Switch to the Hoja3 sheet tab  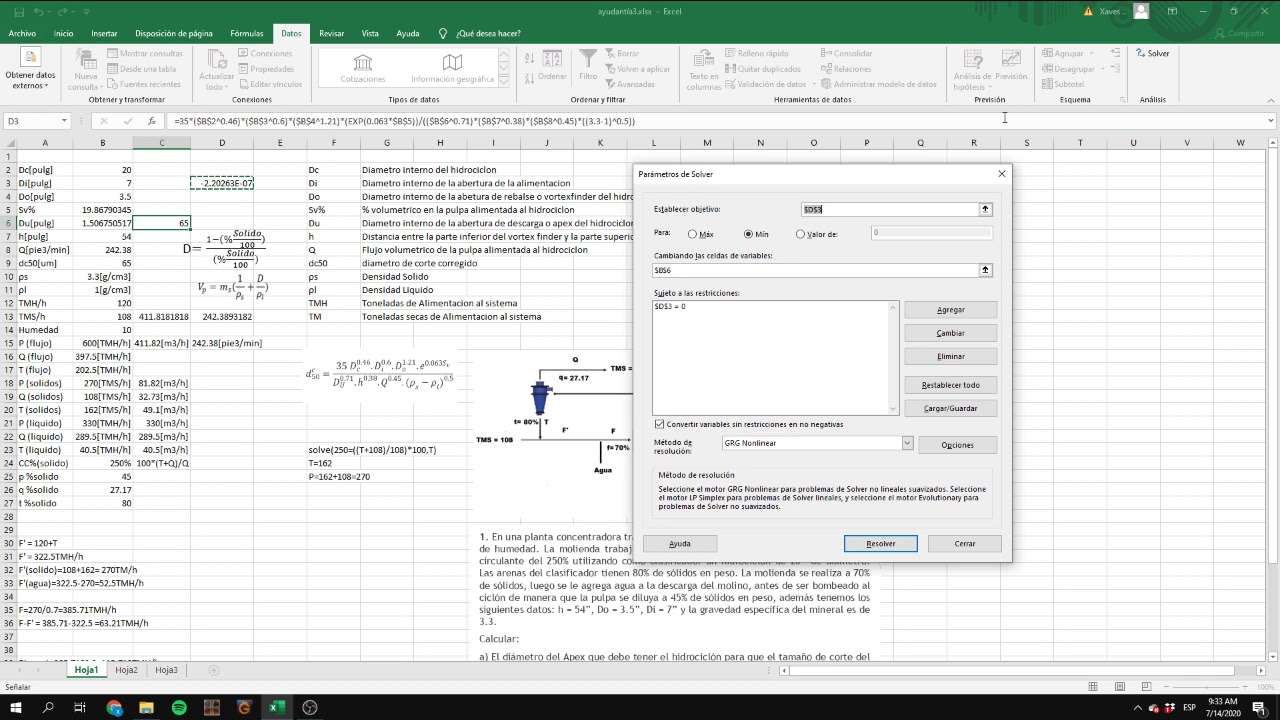tap(166, 670)
